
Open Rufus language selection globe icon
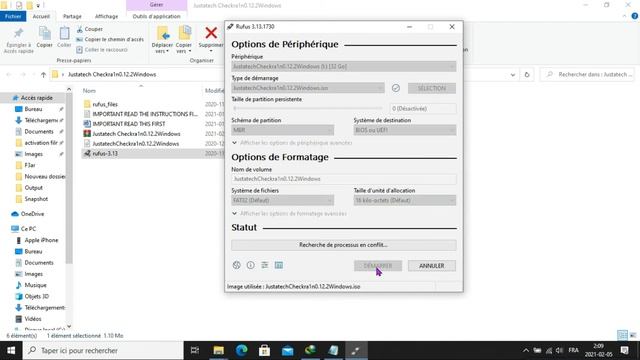[236, 265]
